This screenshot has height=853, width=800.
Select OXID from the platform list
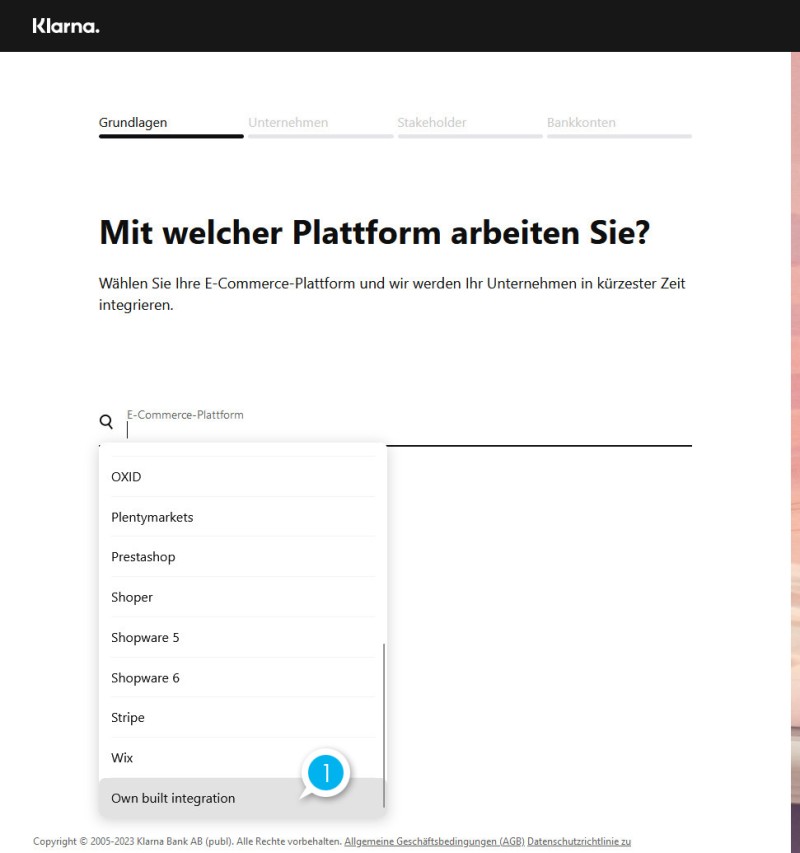tap(126, 477)
